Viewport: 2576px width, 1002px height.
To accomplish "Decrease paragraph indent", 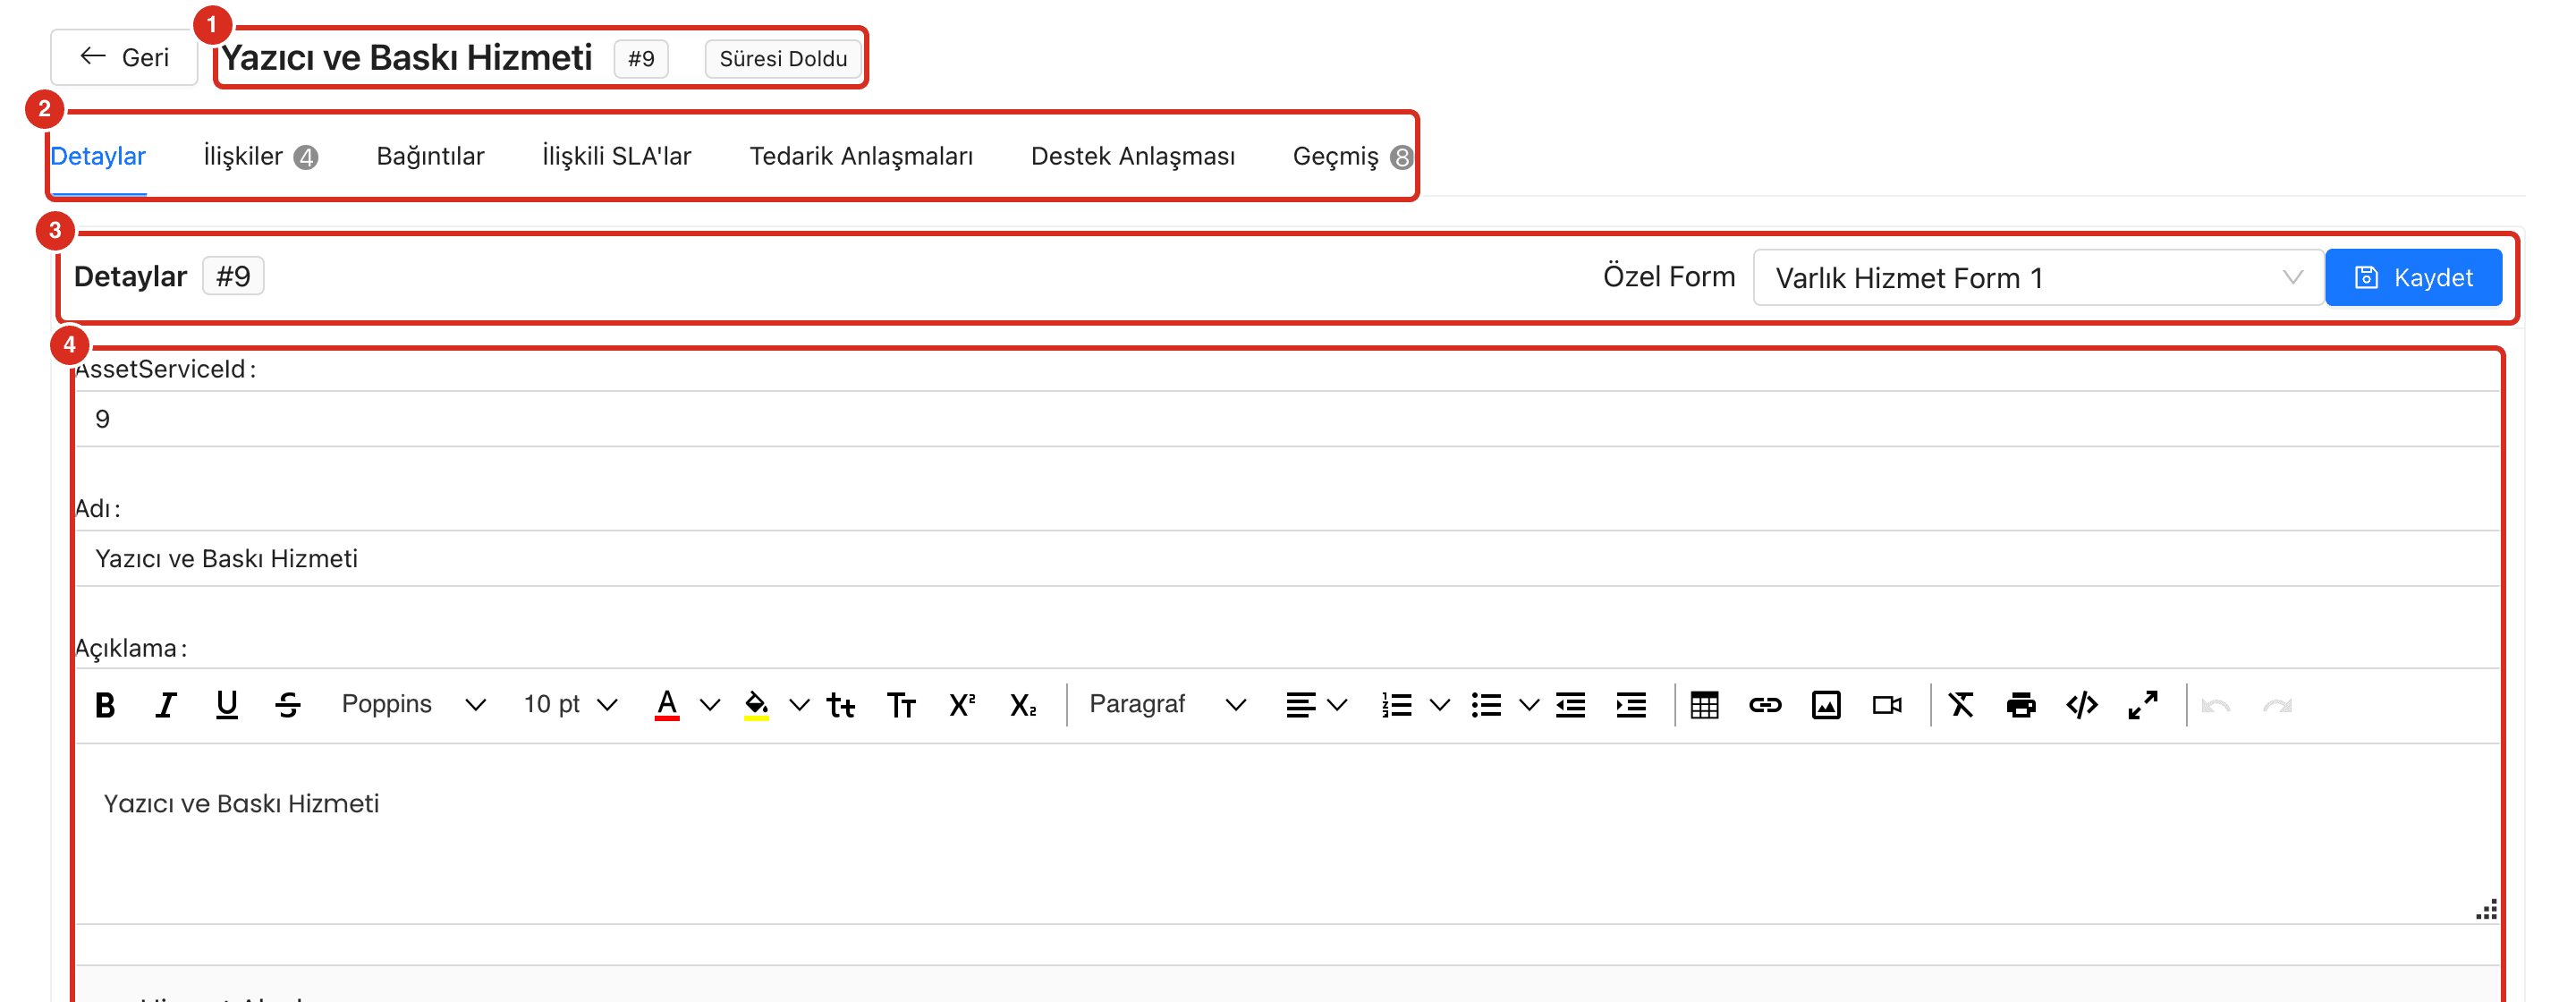I will tap(1571, 705).
